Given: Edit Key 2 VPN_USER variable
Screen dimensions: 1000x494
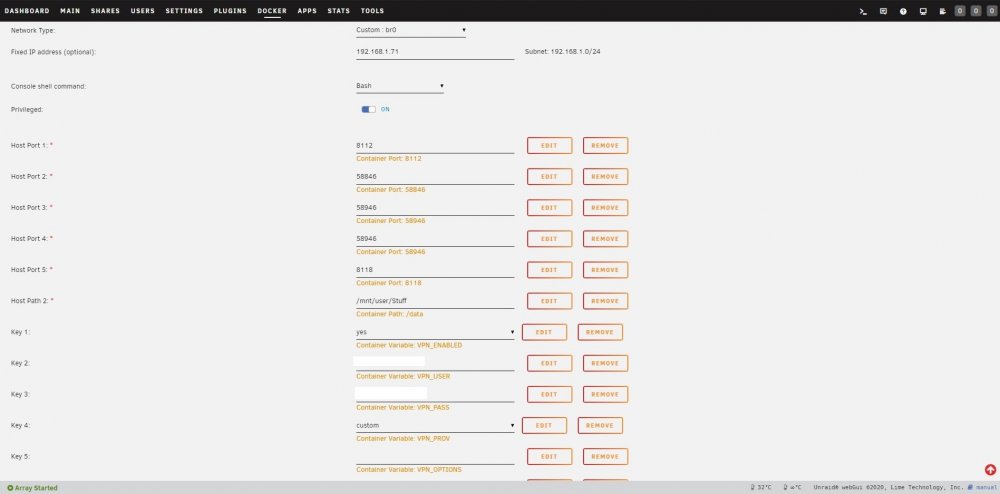Looking at the screenshot, I should click(549, 363).
